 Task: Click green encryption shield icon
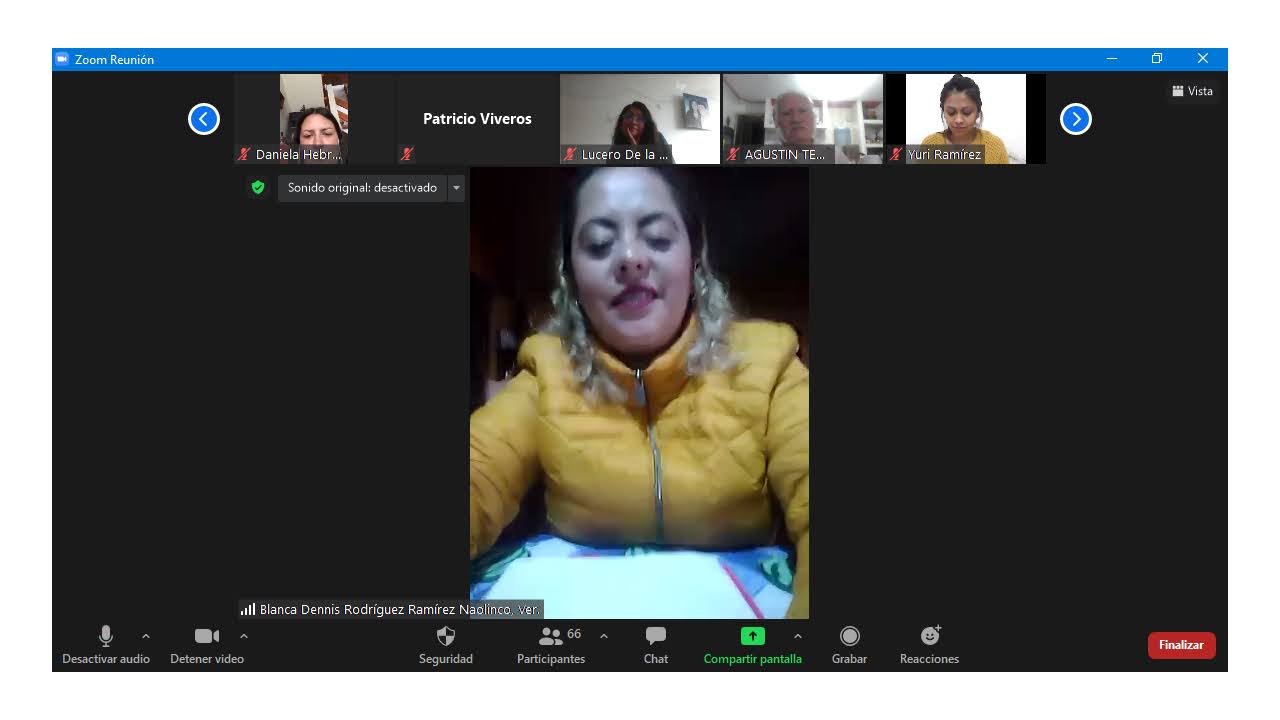[258, 187]
